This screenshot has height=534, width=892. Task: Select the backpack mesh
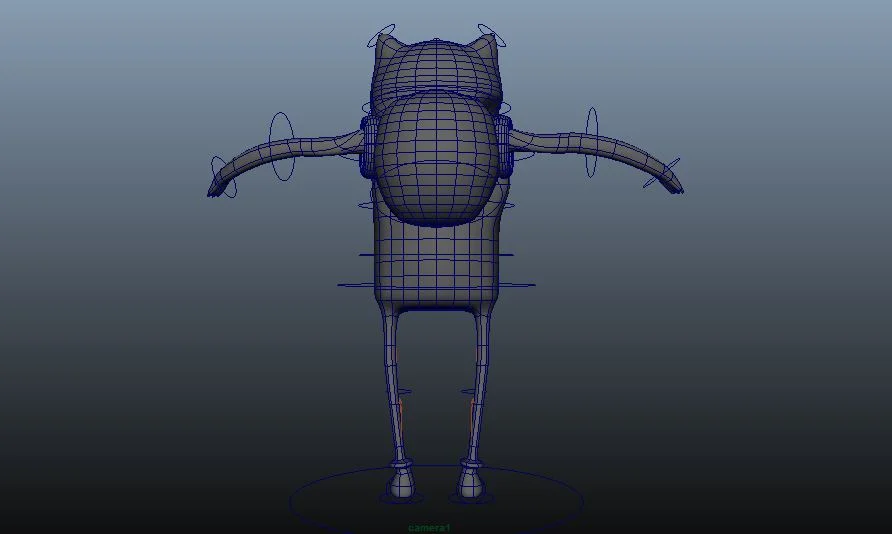pyautogui.click(x=436, y=159)
